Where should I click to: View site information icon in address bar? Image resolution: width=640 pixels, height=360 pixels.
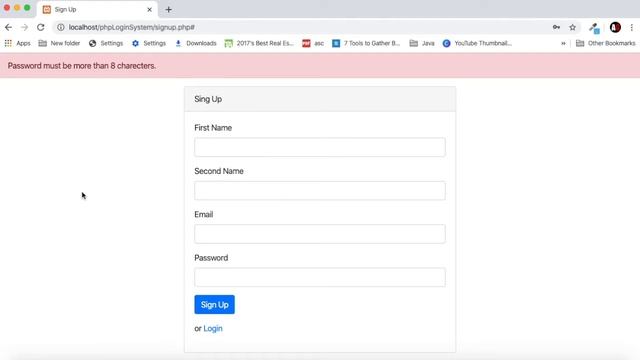(x=61, y=27)
